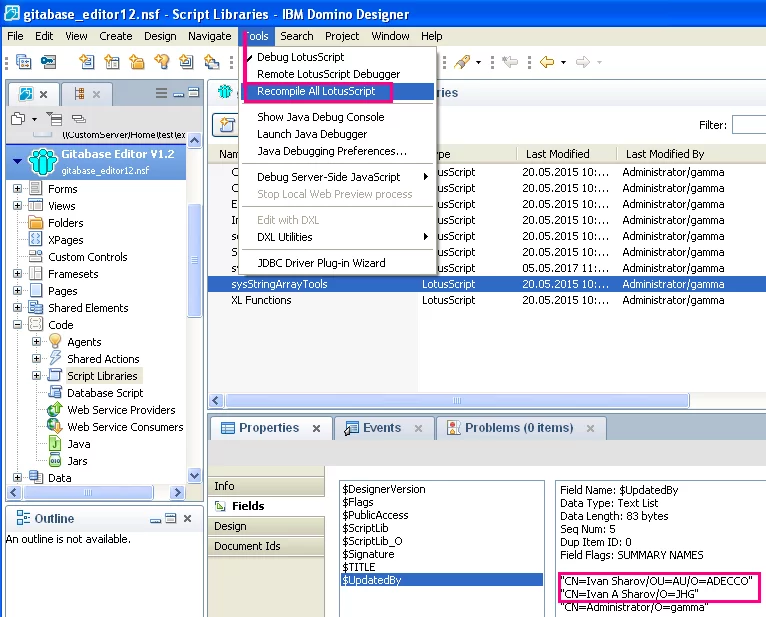The width and height of the screenshot is (766, 617).
Task: Open the Document Ids section
Action: (x=247, y=546)
